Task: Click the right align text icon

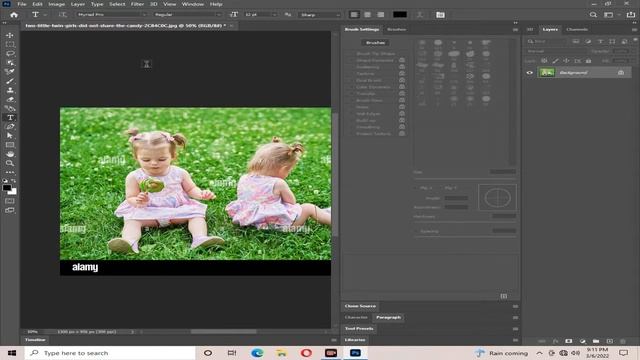Action: [380, 15]
